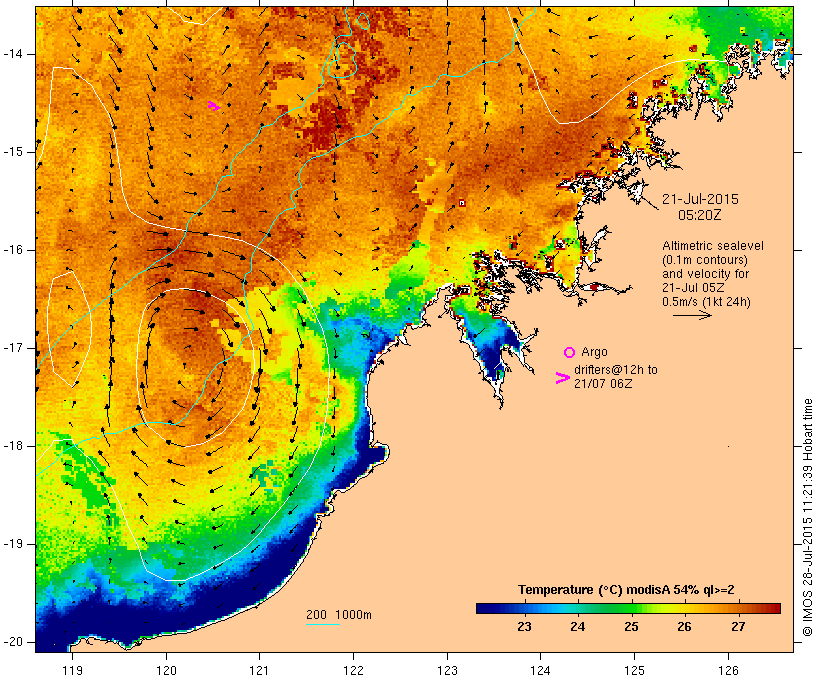The height and width of the screenshot is (680, 820).
Task: Click the 'Argo' legend label
Action: [594, 352]
